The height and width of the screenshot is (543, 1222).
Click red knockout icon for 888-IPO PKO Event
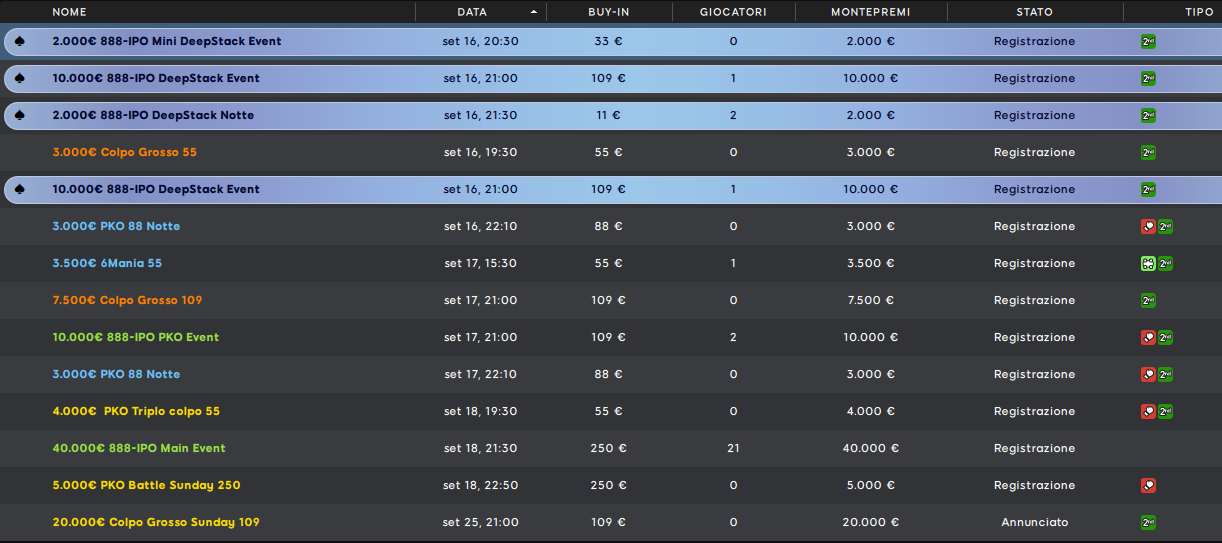(x=1148, y=338)
